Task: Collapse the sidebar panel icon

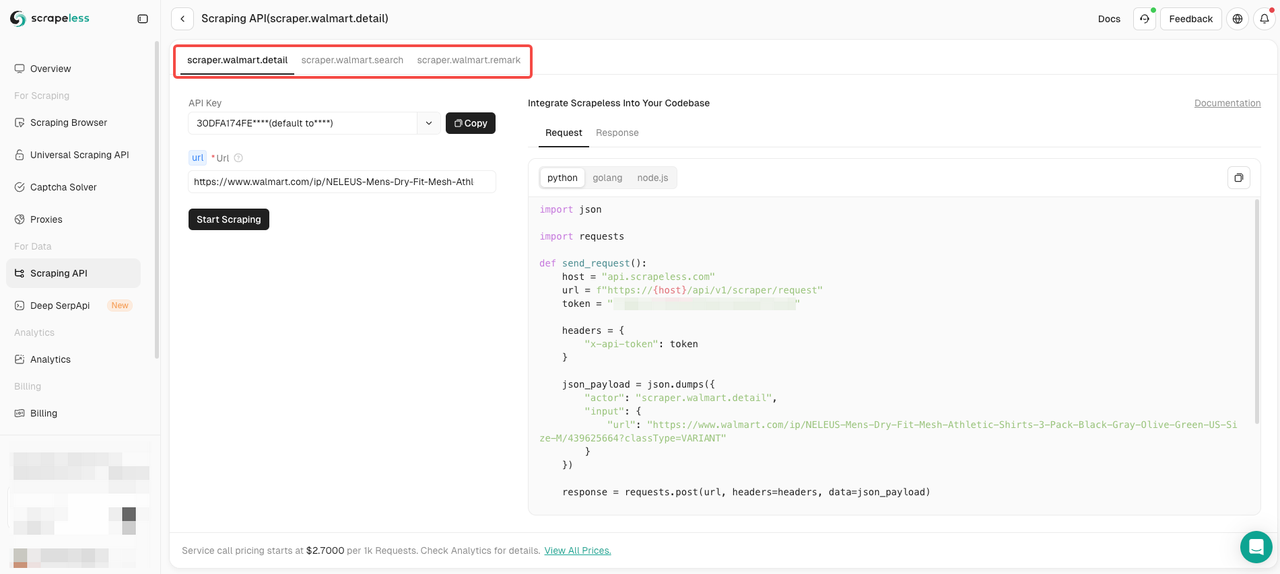Action: click(x=143, y=19)
